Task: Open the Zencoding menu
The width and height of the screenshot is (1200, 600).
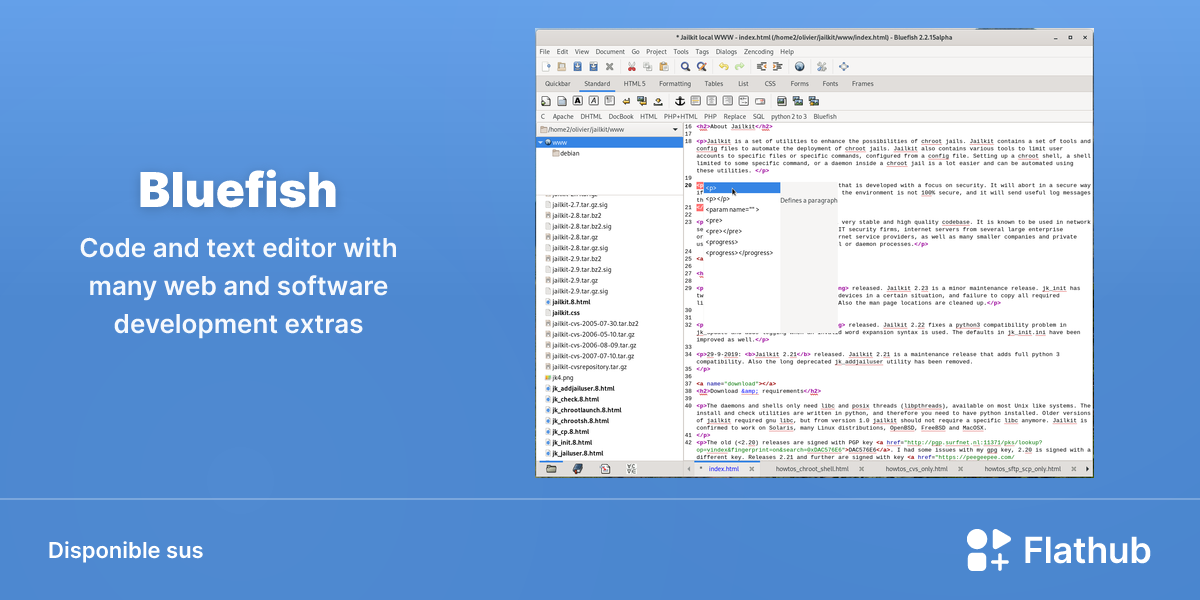Action: [x=759, y=52]
